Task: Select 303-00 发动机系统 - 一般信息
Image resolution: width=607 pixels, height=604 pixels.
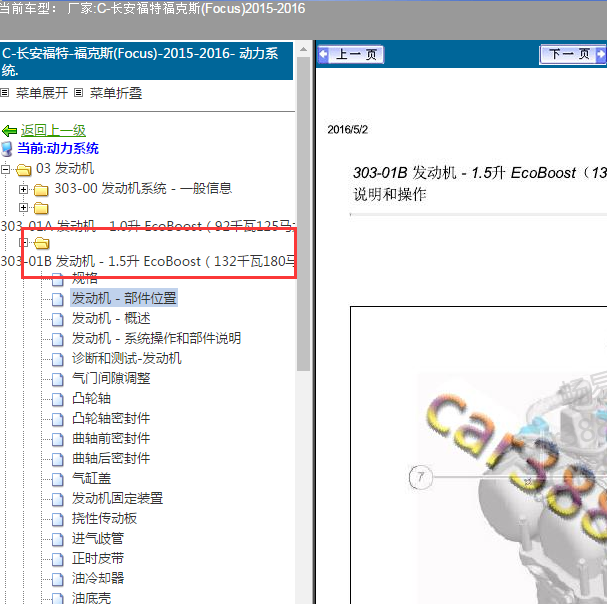Action: tap(143, 188)
